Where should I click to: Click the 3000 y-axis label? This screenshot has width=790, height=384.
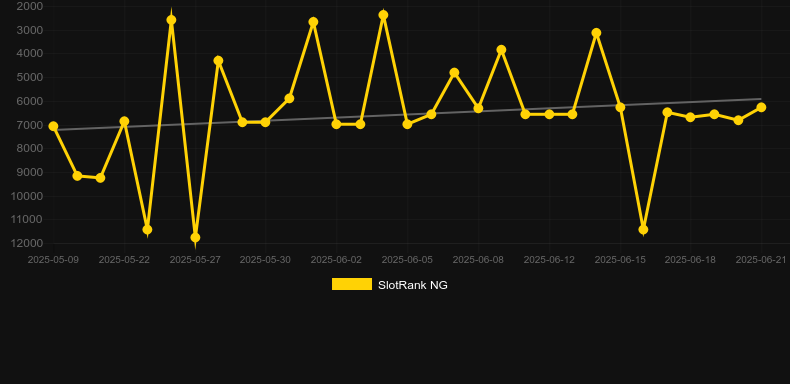pos(30,30)
